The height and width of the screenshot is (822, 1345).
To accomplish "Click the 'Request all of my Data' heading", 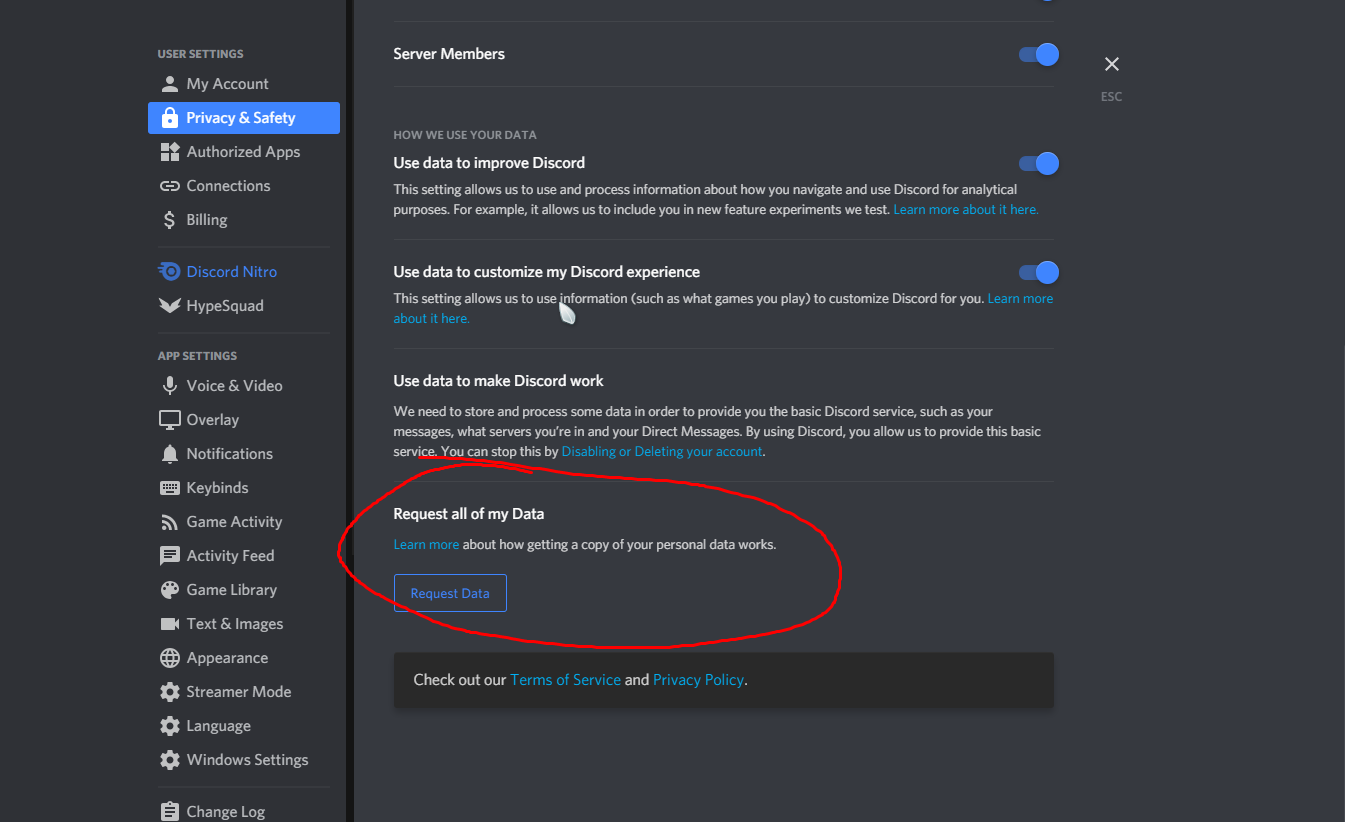I will click(469, 514).
